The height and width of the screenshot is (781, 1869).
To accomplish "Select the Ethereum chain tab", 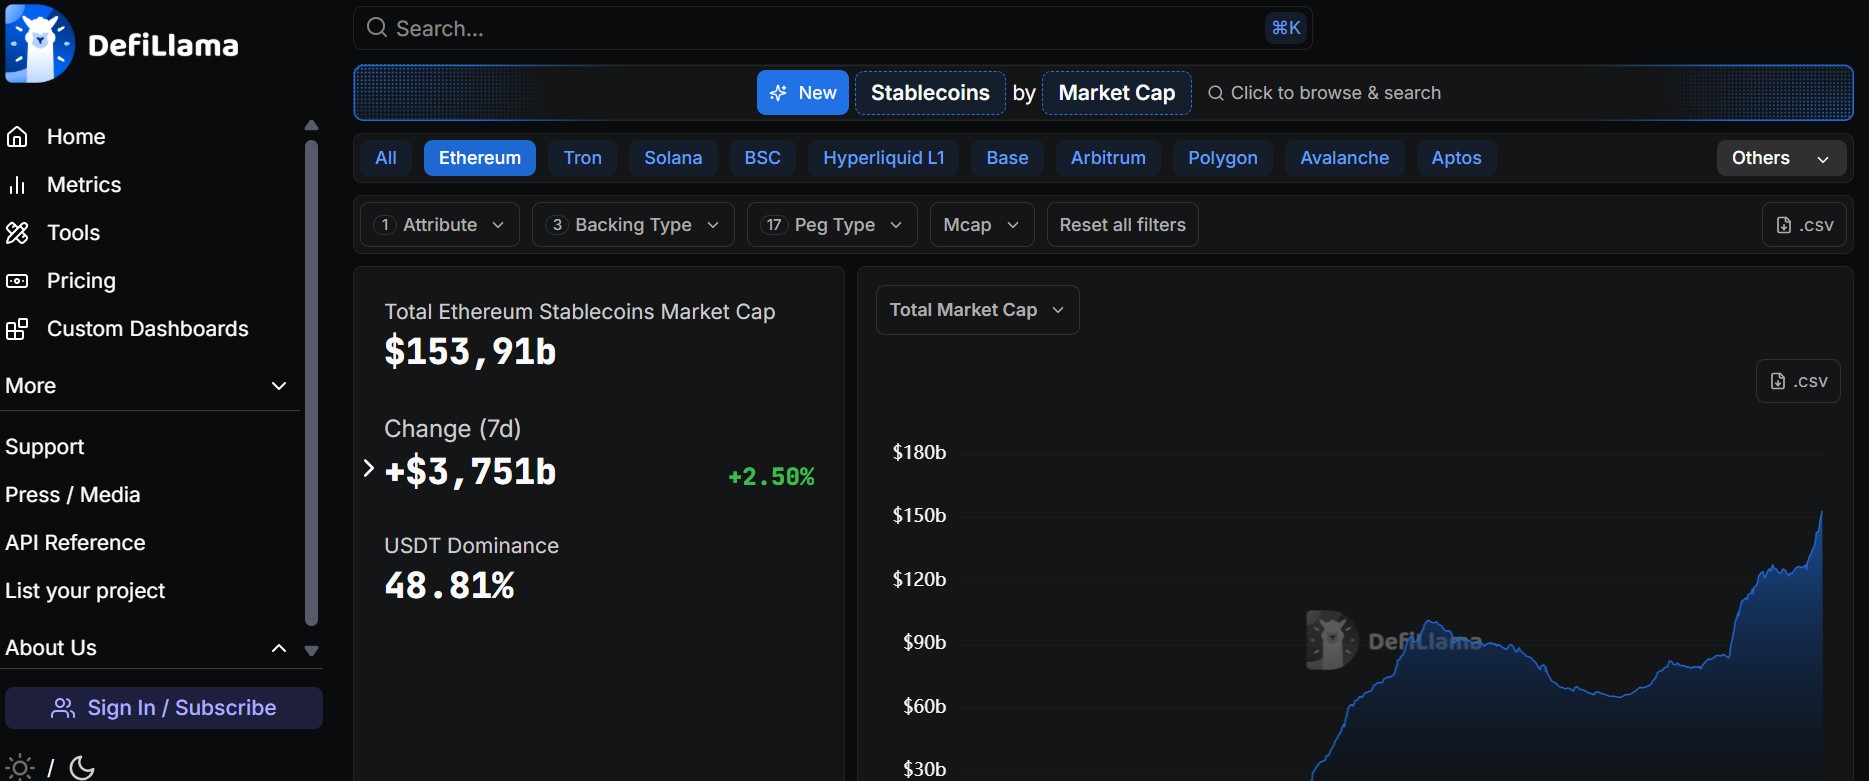I will (x=480, y=158).
